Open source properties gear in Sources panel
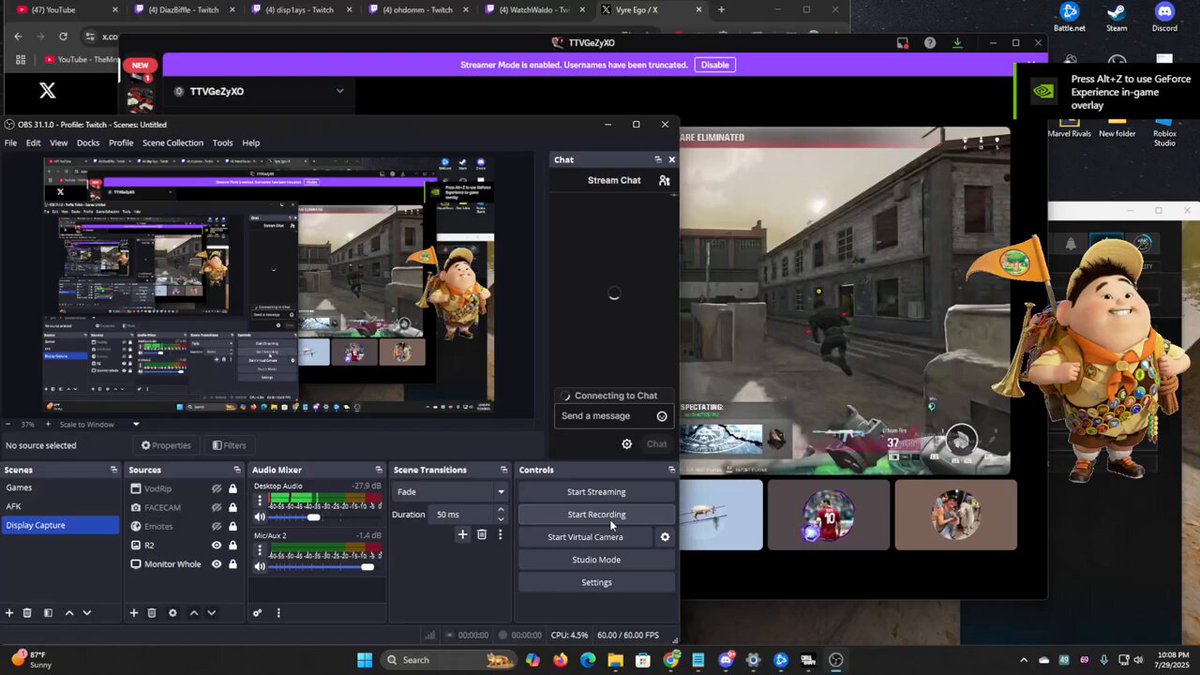Screen dimensions: 1200x675 tap(172, 613)
